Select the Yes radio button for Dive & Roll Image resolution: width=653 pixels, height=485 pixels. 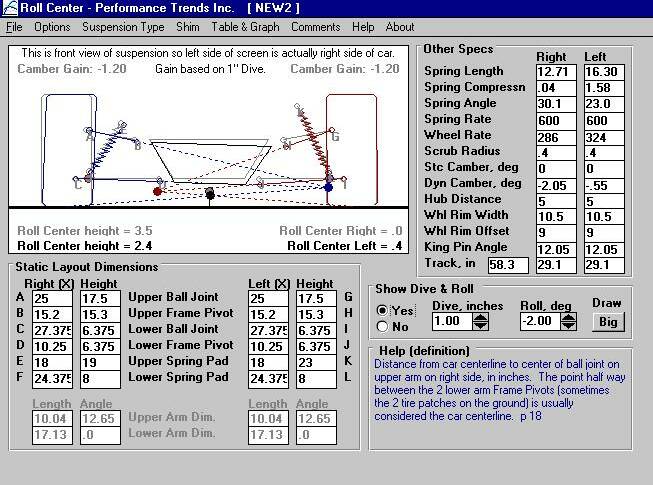382,311
